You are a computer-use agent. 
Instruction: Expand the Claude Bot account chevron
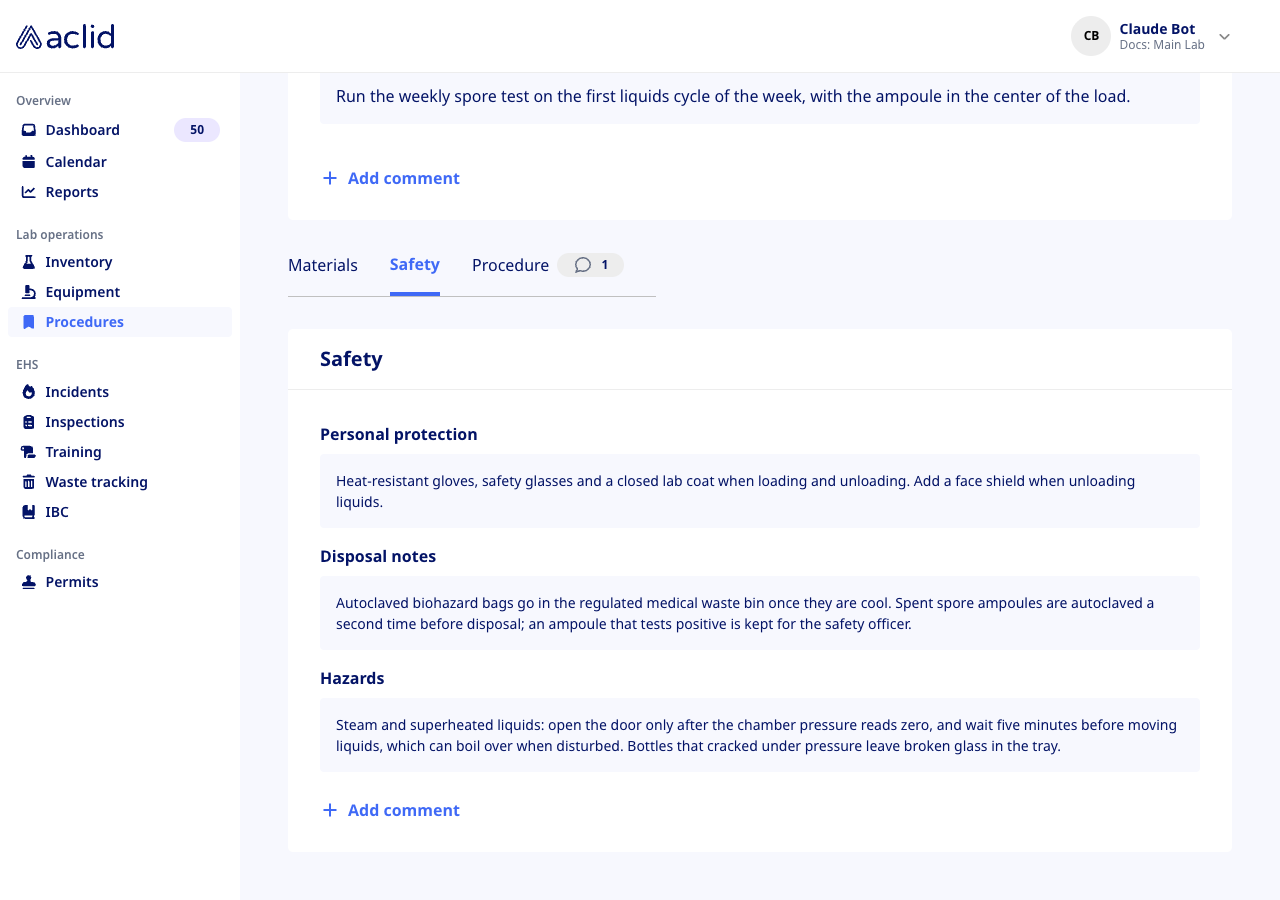[x=1224, y=36]
